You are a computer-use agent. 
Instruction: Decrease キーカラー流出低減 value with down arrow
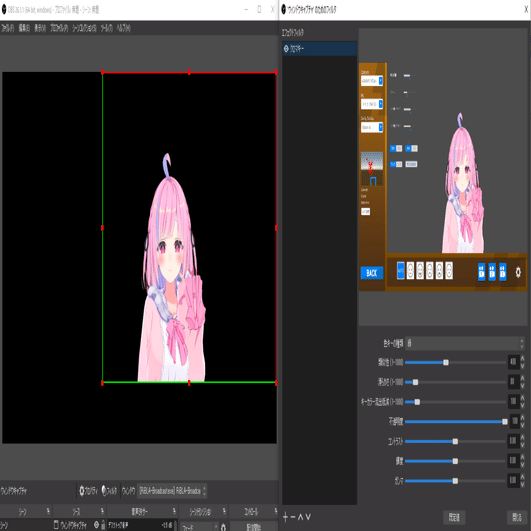pos(523,405)
